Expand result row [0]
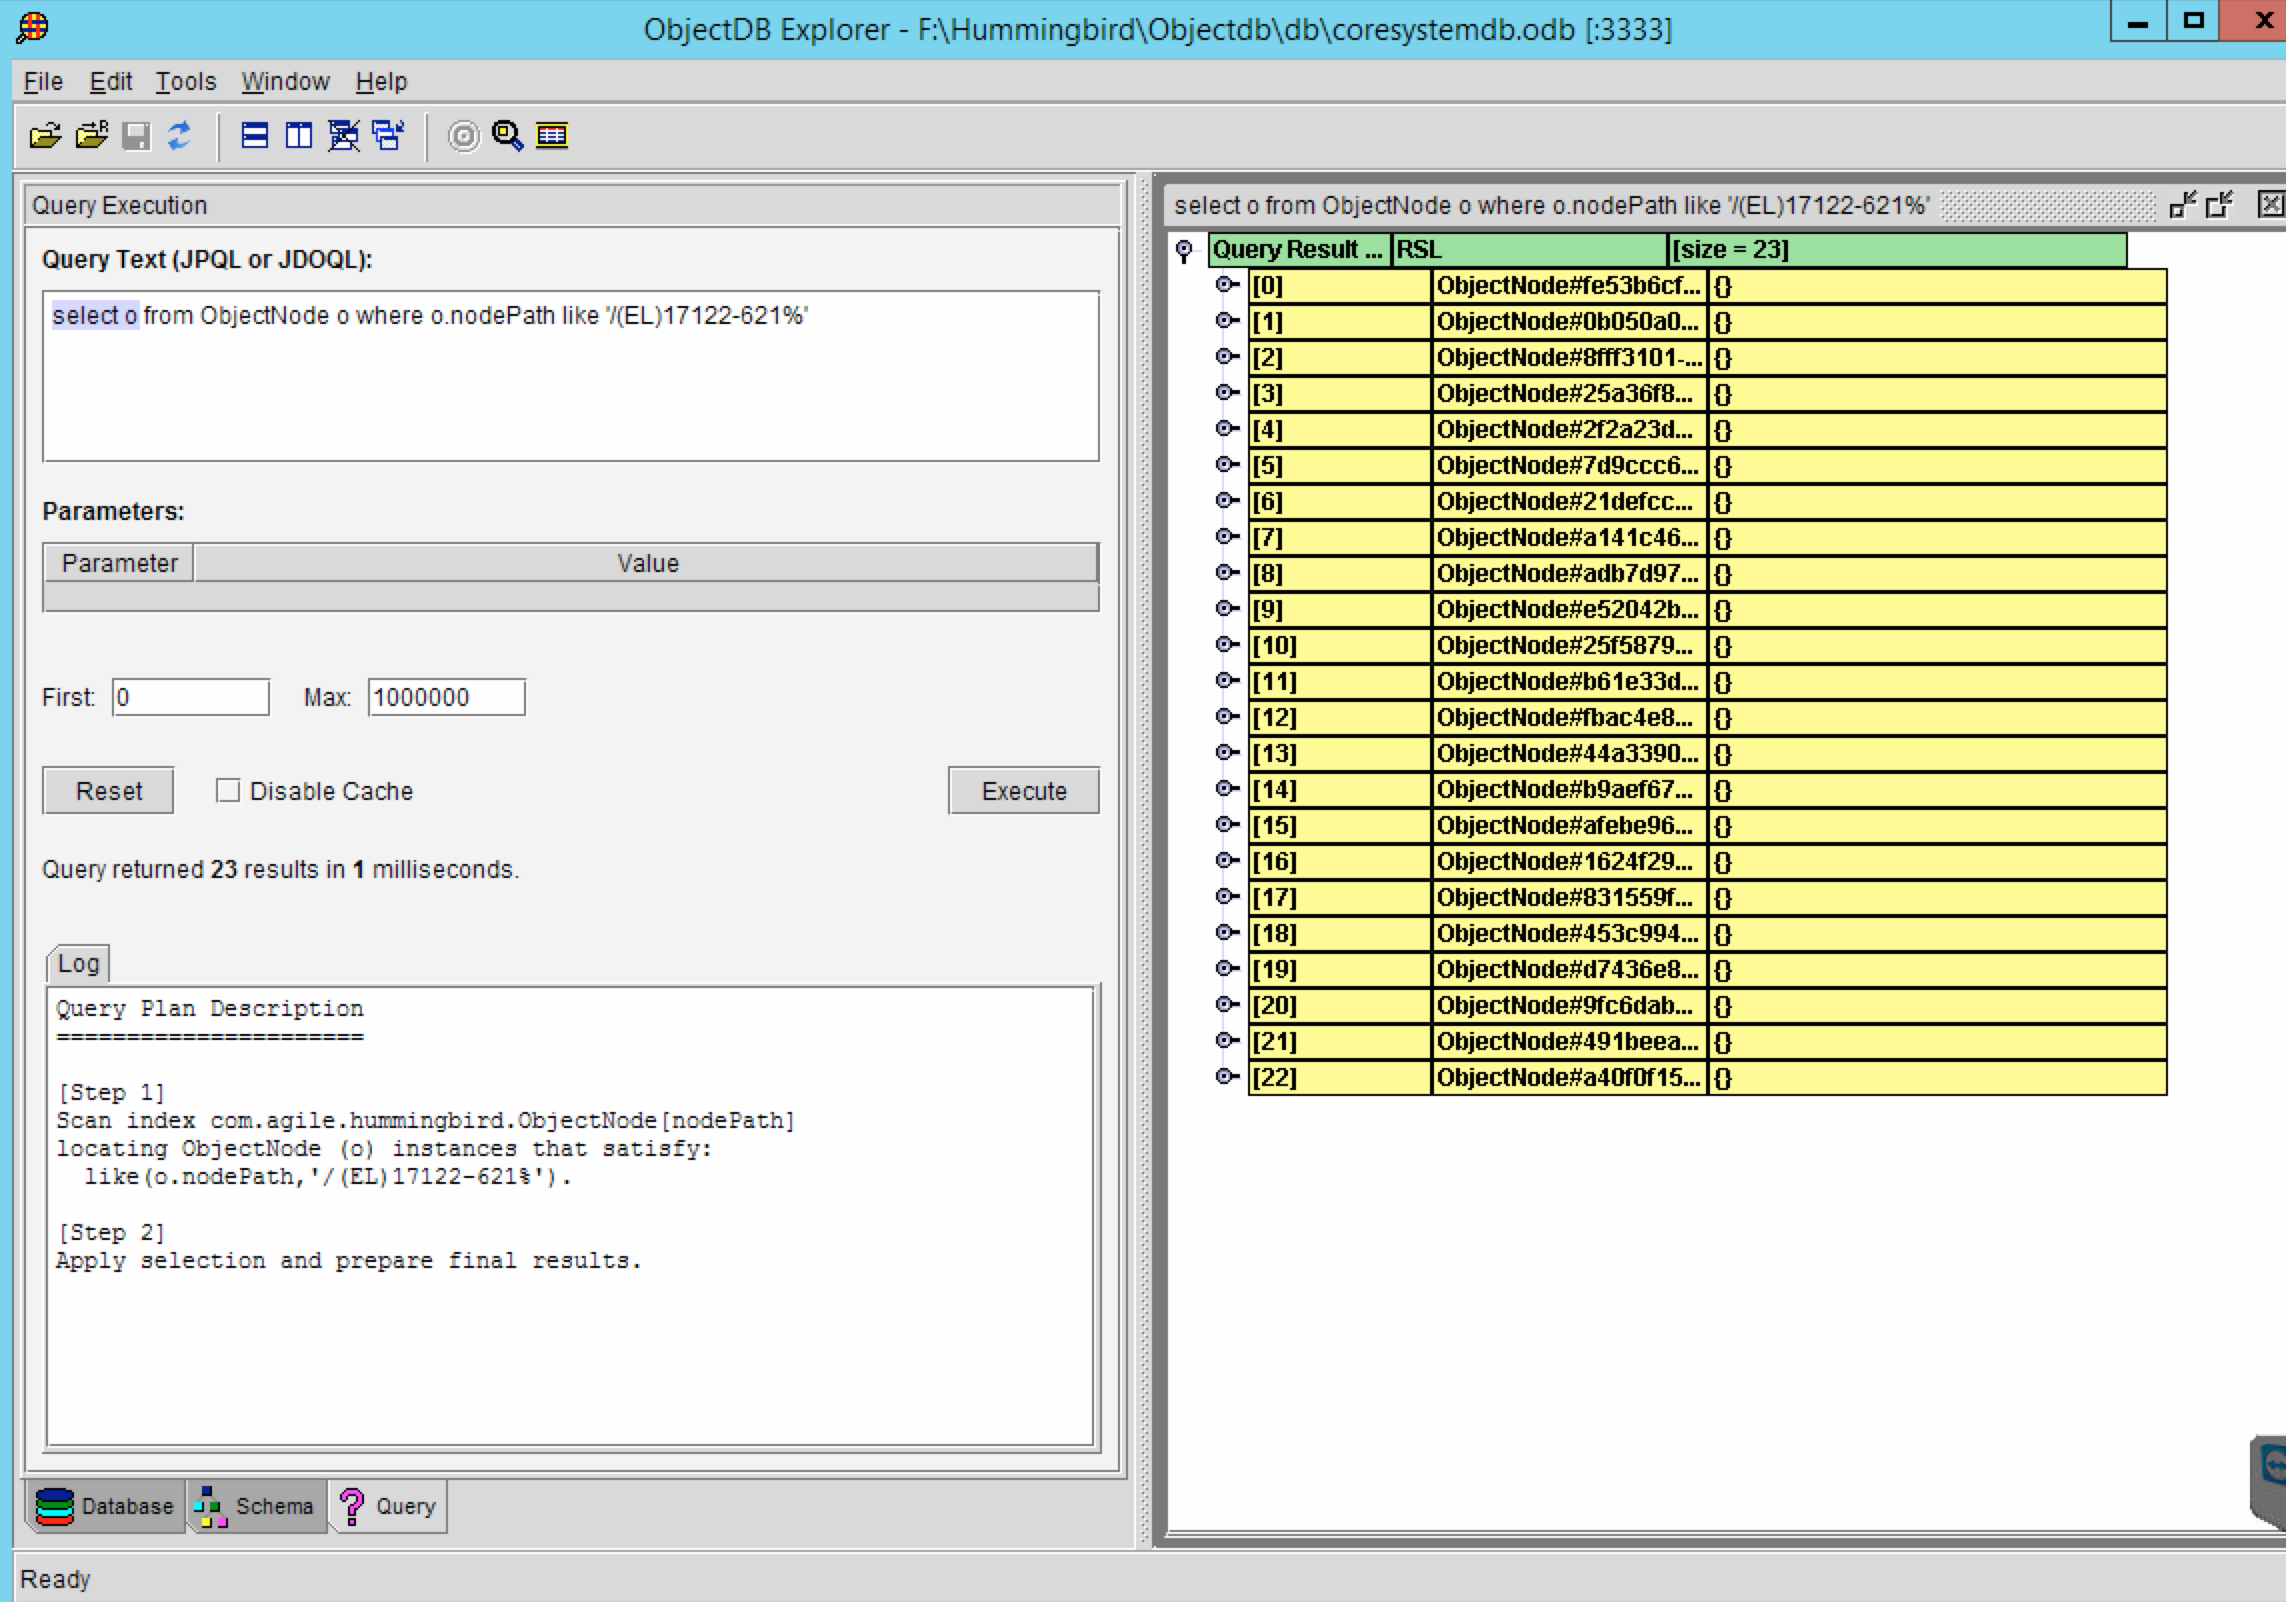 point(1226,285)
